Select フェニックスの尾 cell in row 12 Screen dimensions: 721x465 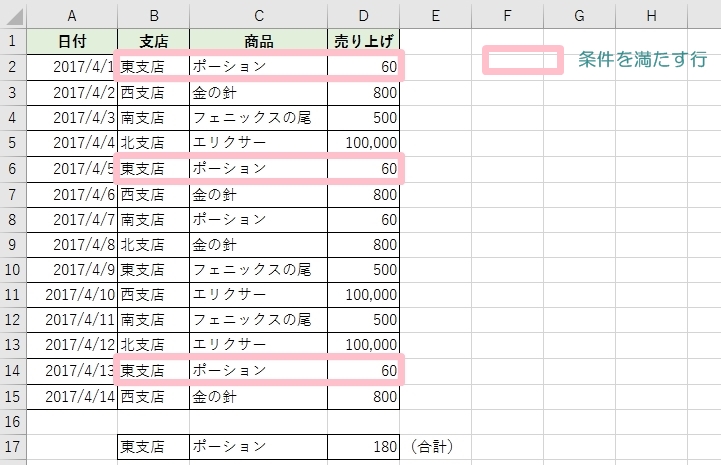point(258,320)
